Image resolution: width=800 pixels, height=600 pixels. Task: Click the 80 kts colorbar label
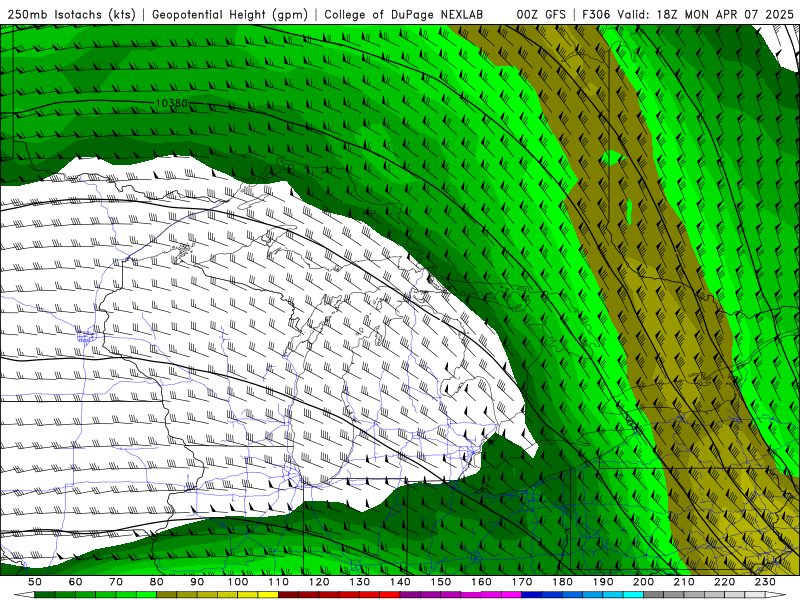(157, 582)
